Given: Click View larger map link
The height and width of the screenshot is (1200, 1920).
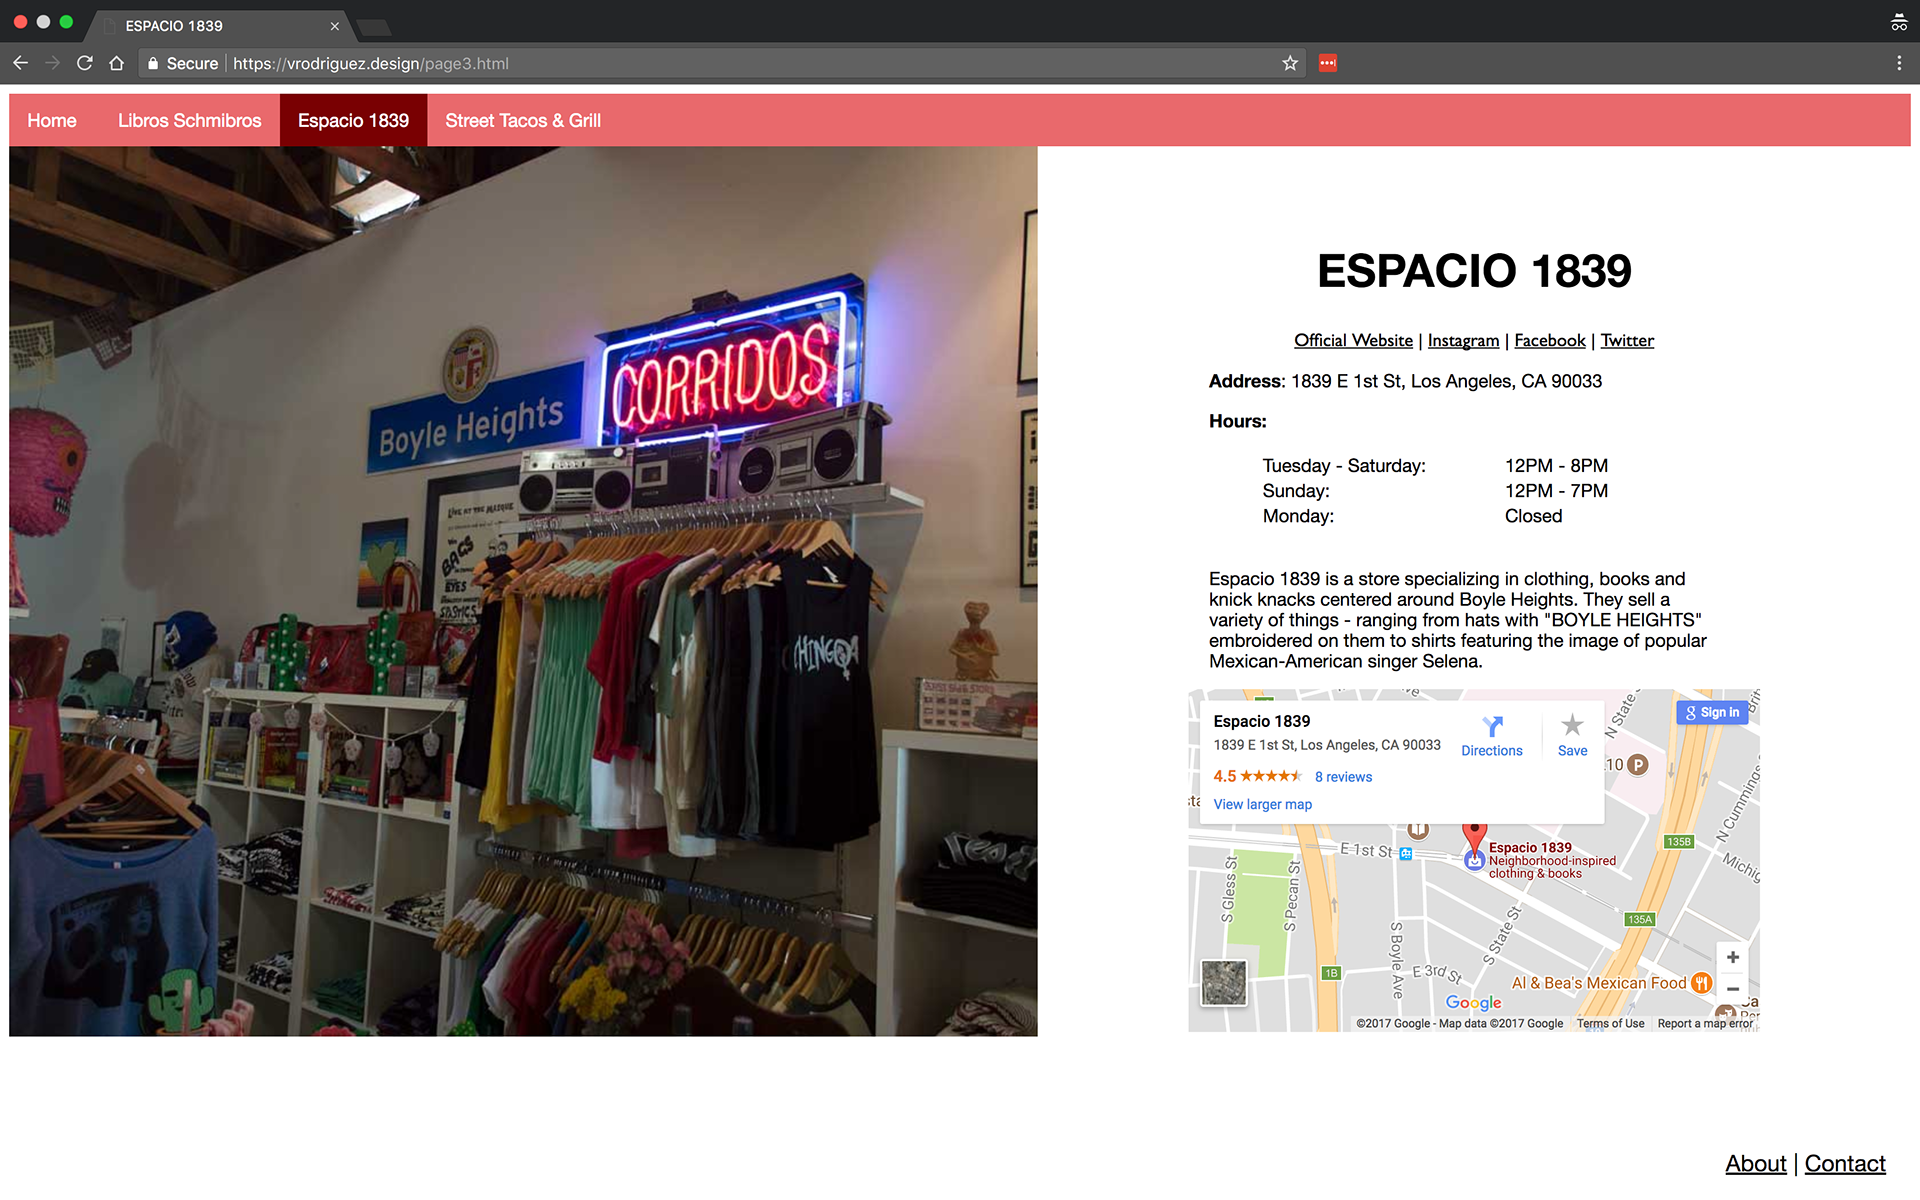Looking at the screenshot, I should tap(1262, 804).
